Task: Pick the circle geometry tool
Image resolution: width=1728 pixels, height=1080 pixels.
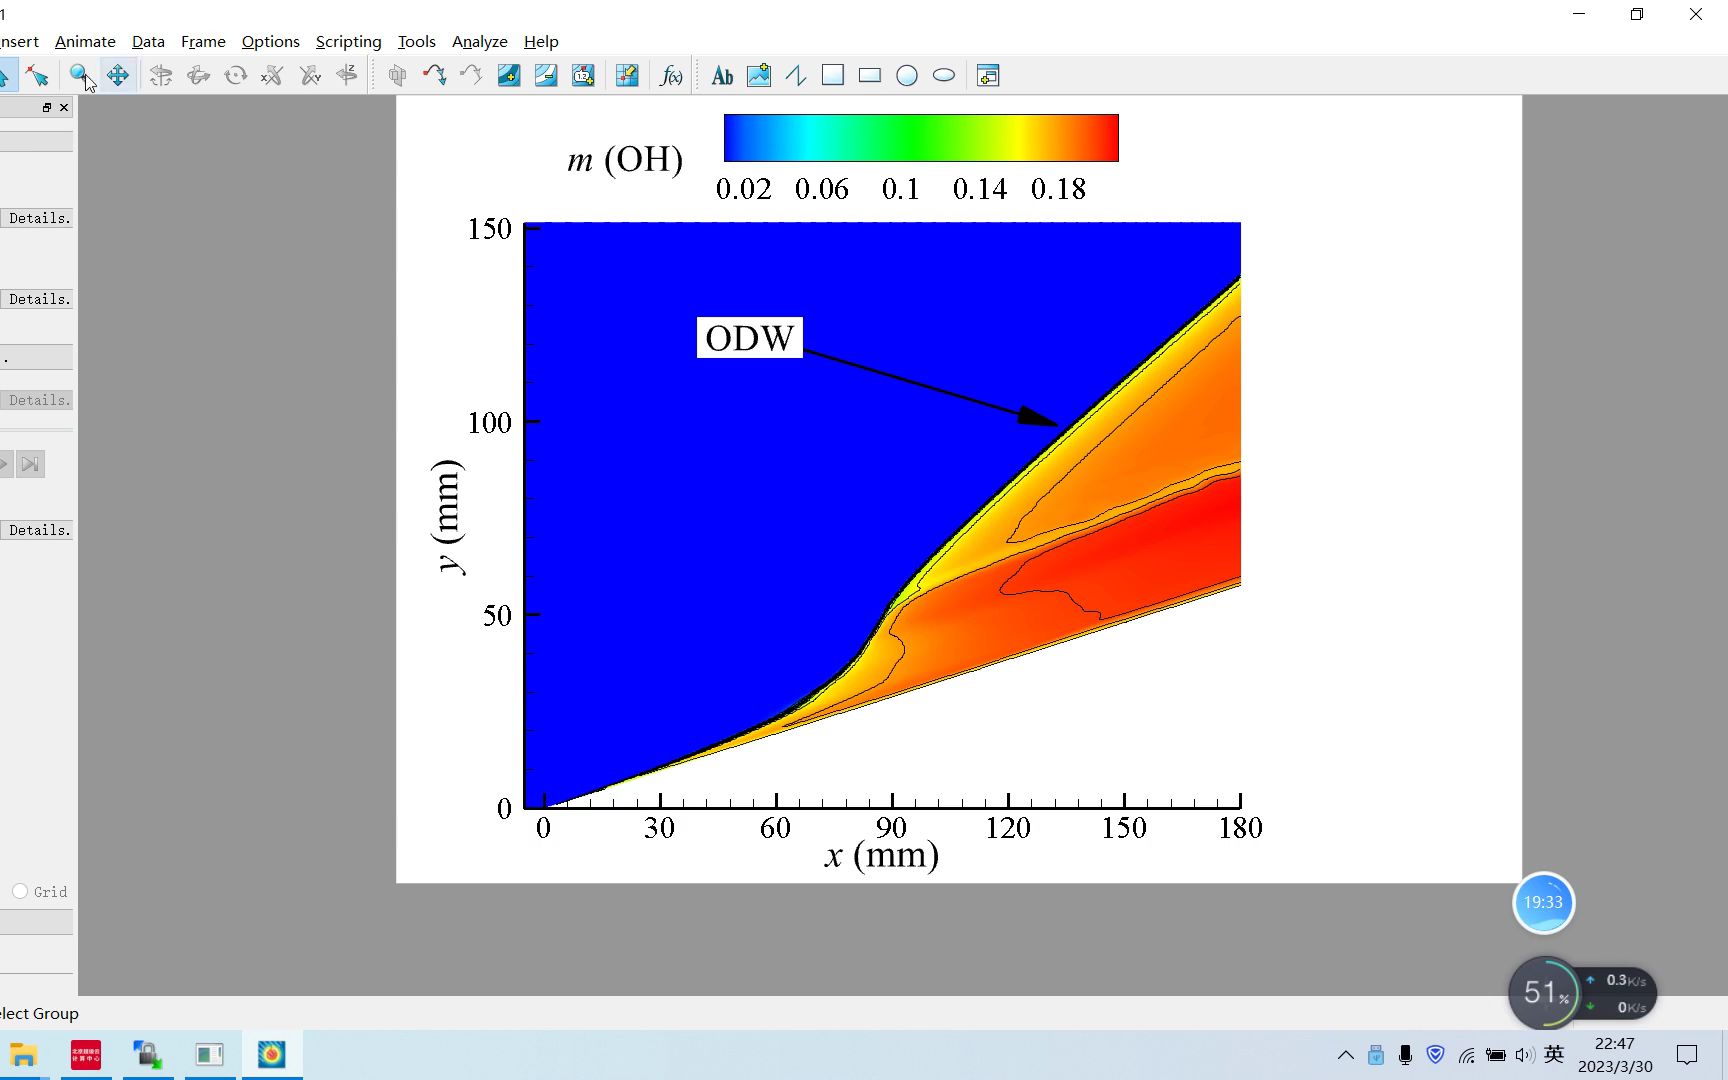Action: tap(907, 75)
